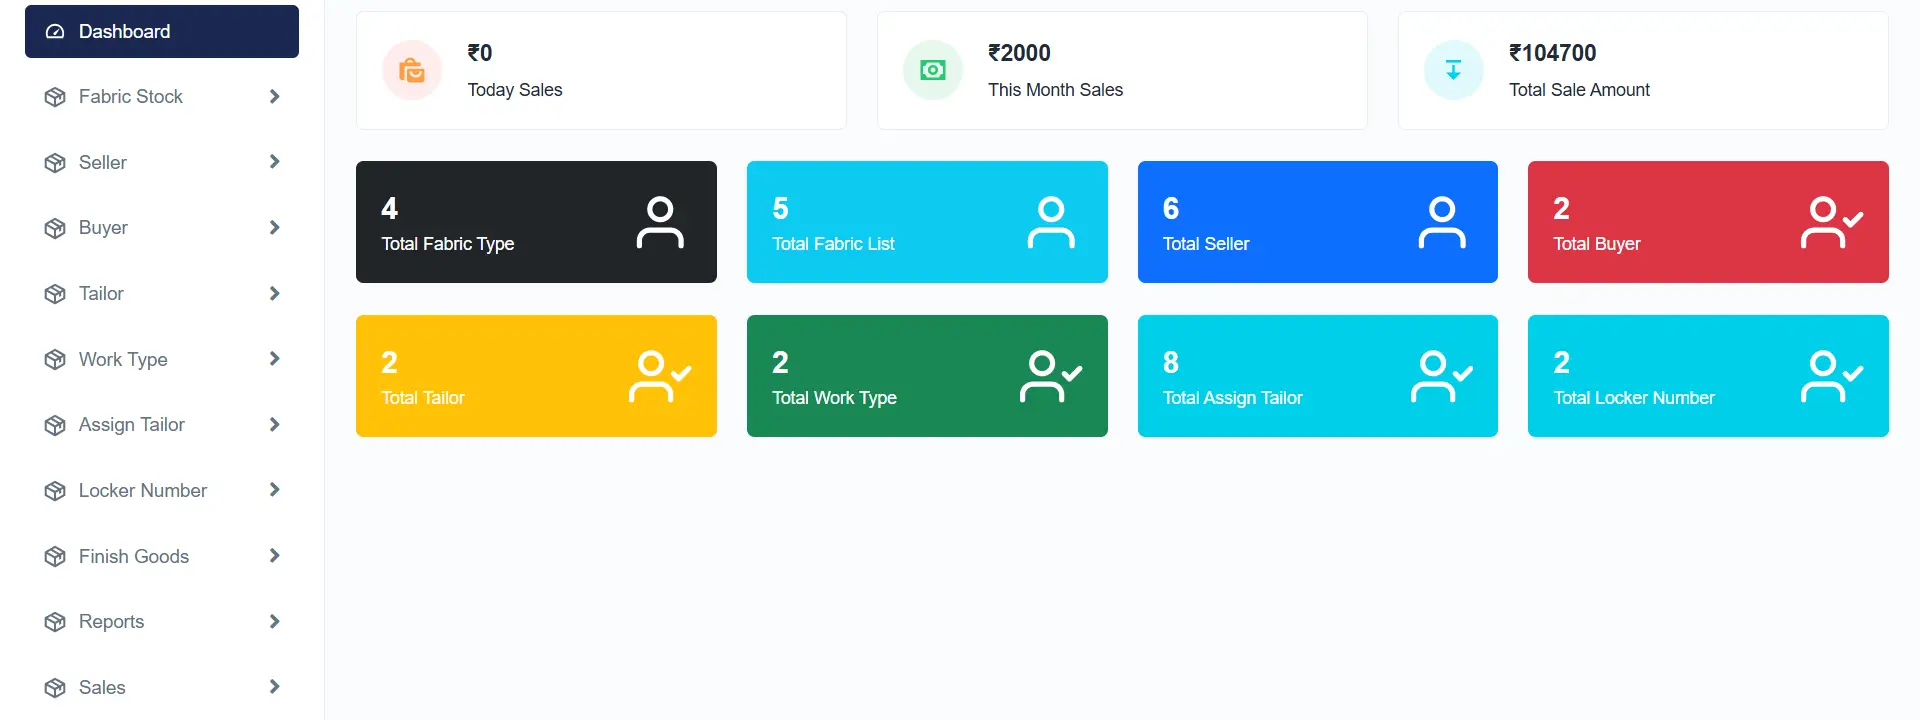
Task: Click the user-check icon on Total Work Type card
Action: [1051, 376]
